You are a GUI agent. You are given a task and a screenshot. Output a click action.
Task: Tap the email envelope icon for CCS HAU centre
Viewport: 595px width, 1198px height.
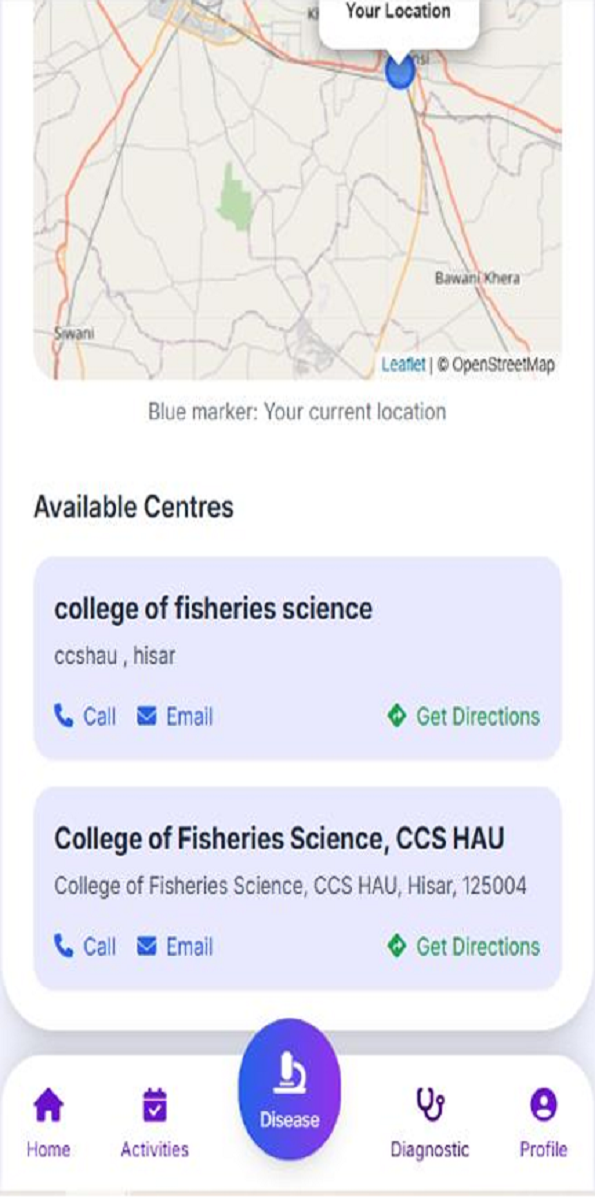pyautogui.click(x=146, y=946)
